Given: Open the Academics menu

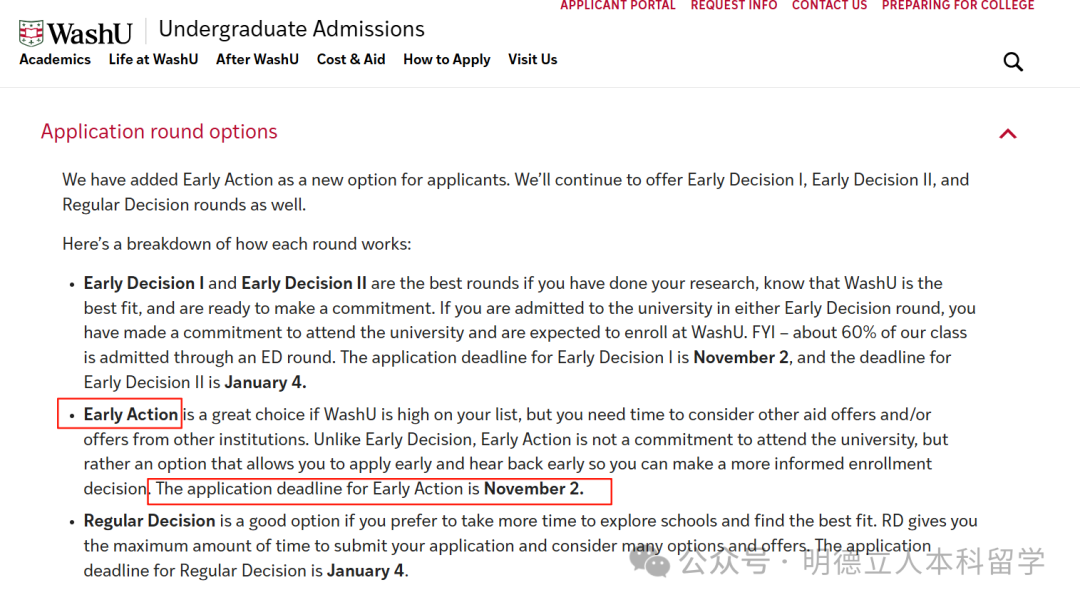Looking at the screenshot, I should pos(55,59).
